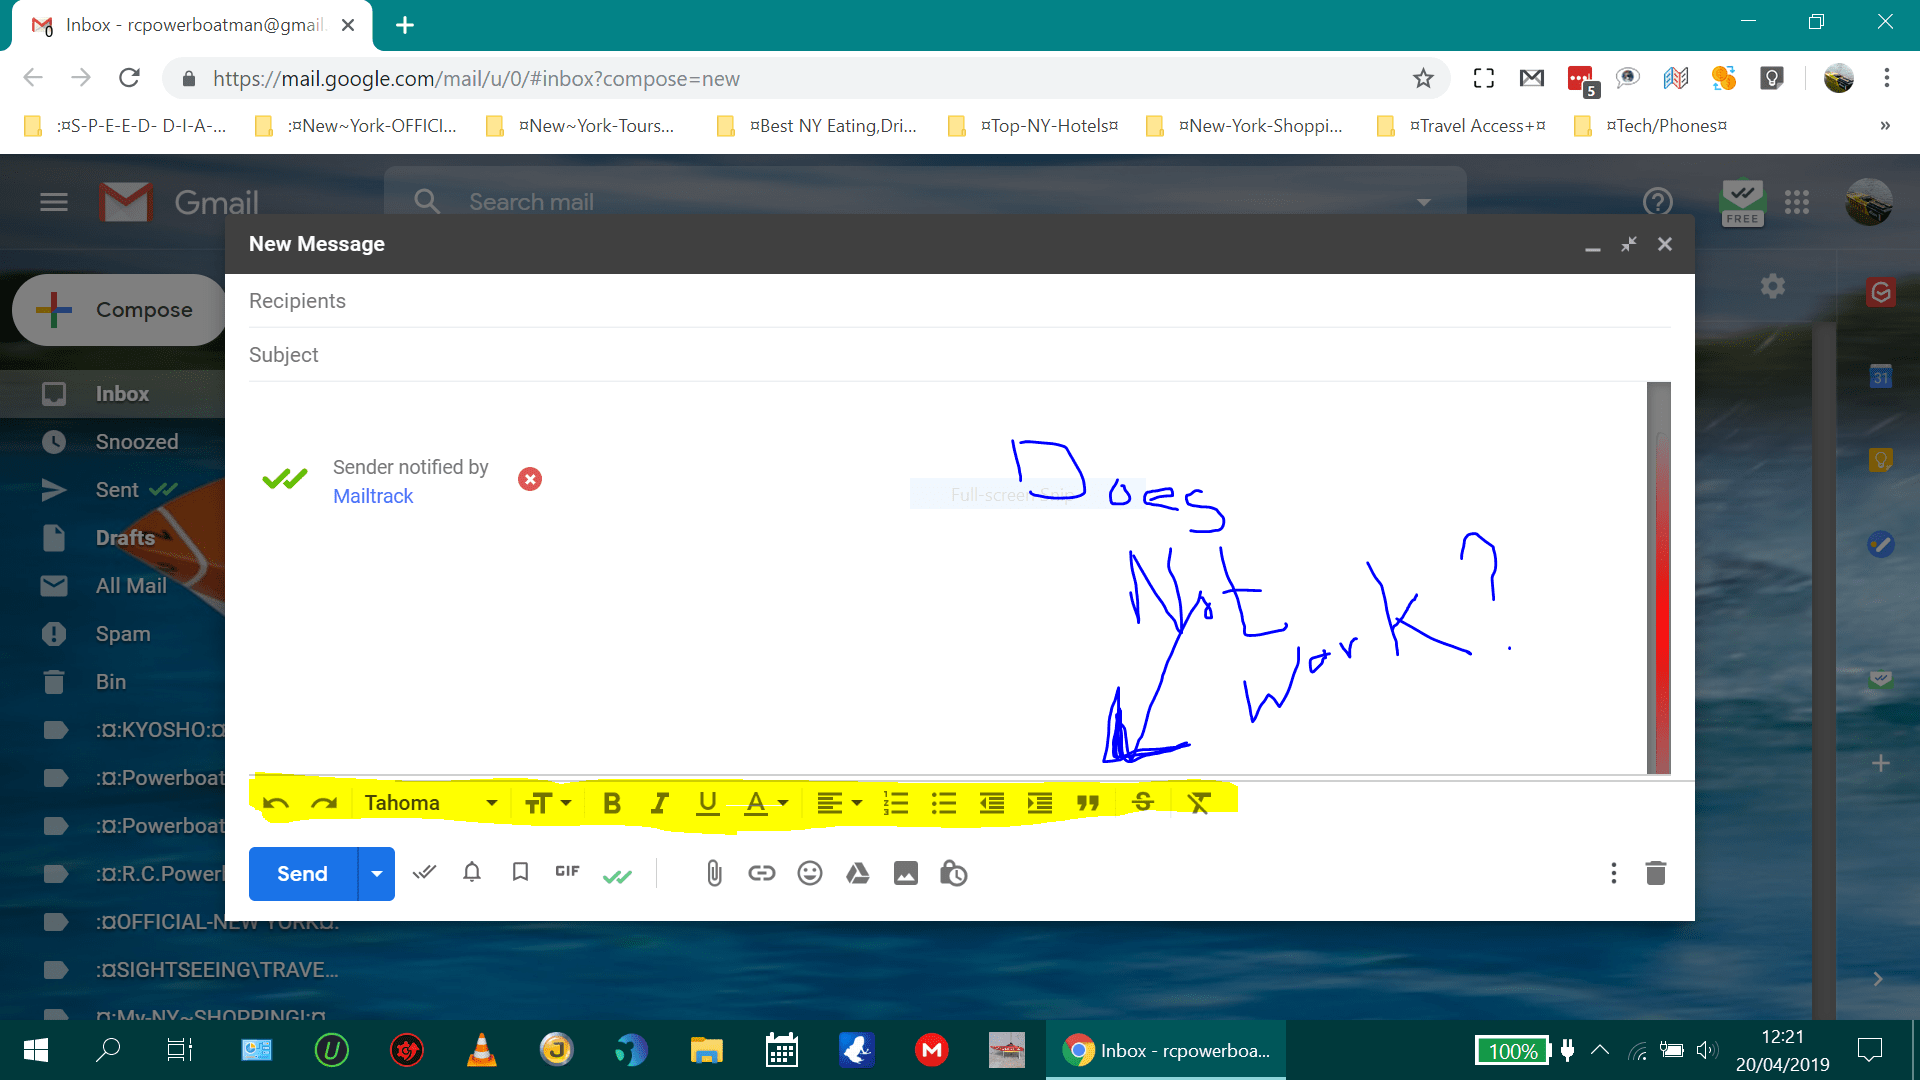Insert an emoji into the email

point(809,873)
